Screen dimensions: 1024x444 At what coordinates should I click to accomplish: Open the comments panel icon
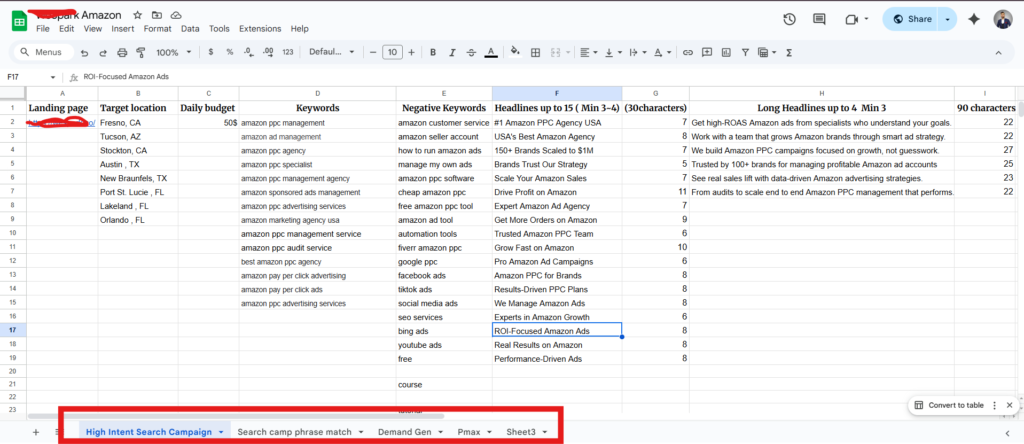coord(820,19)
